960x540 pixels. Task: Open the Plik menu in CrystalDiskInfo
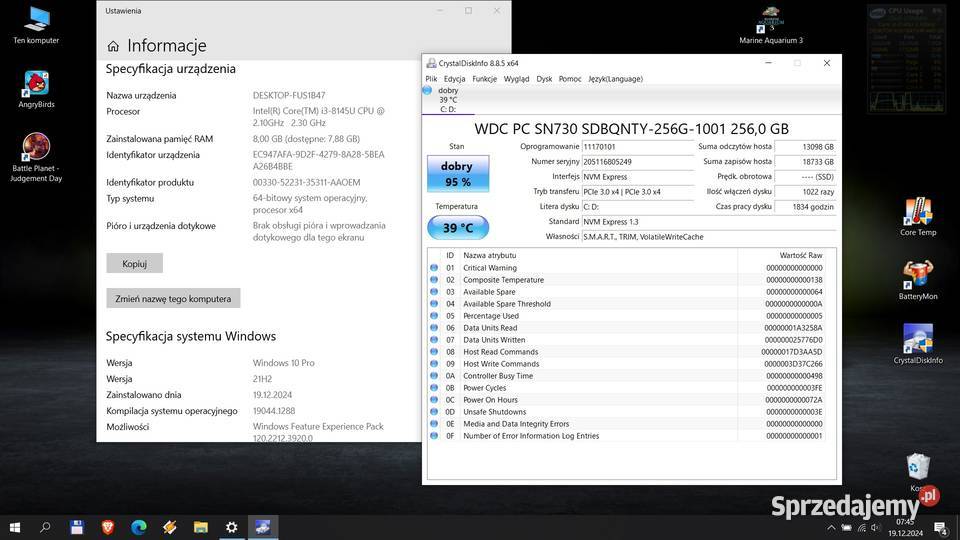coord(431,79)
